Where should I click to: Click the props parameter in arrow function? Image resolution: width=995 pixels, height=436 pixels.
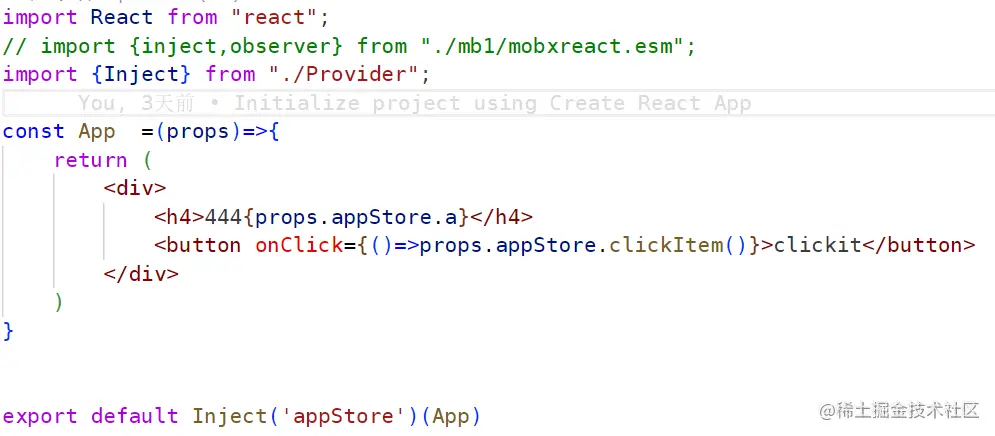tap(197, 131)
